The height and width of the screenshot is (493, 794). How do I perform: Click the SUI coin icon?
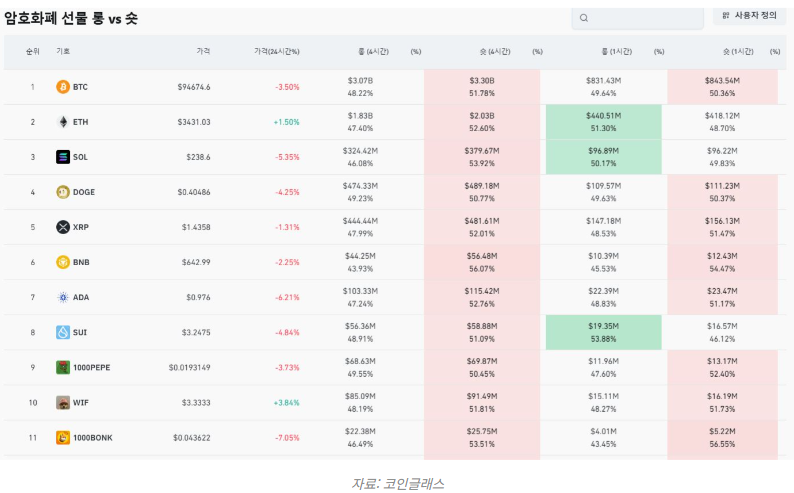tap(63, 332)
